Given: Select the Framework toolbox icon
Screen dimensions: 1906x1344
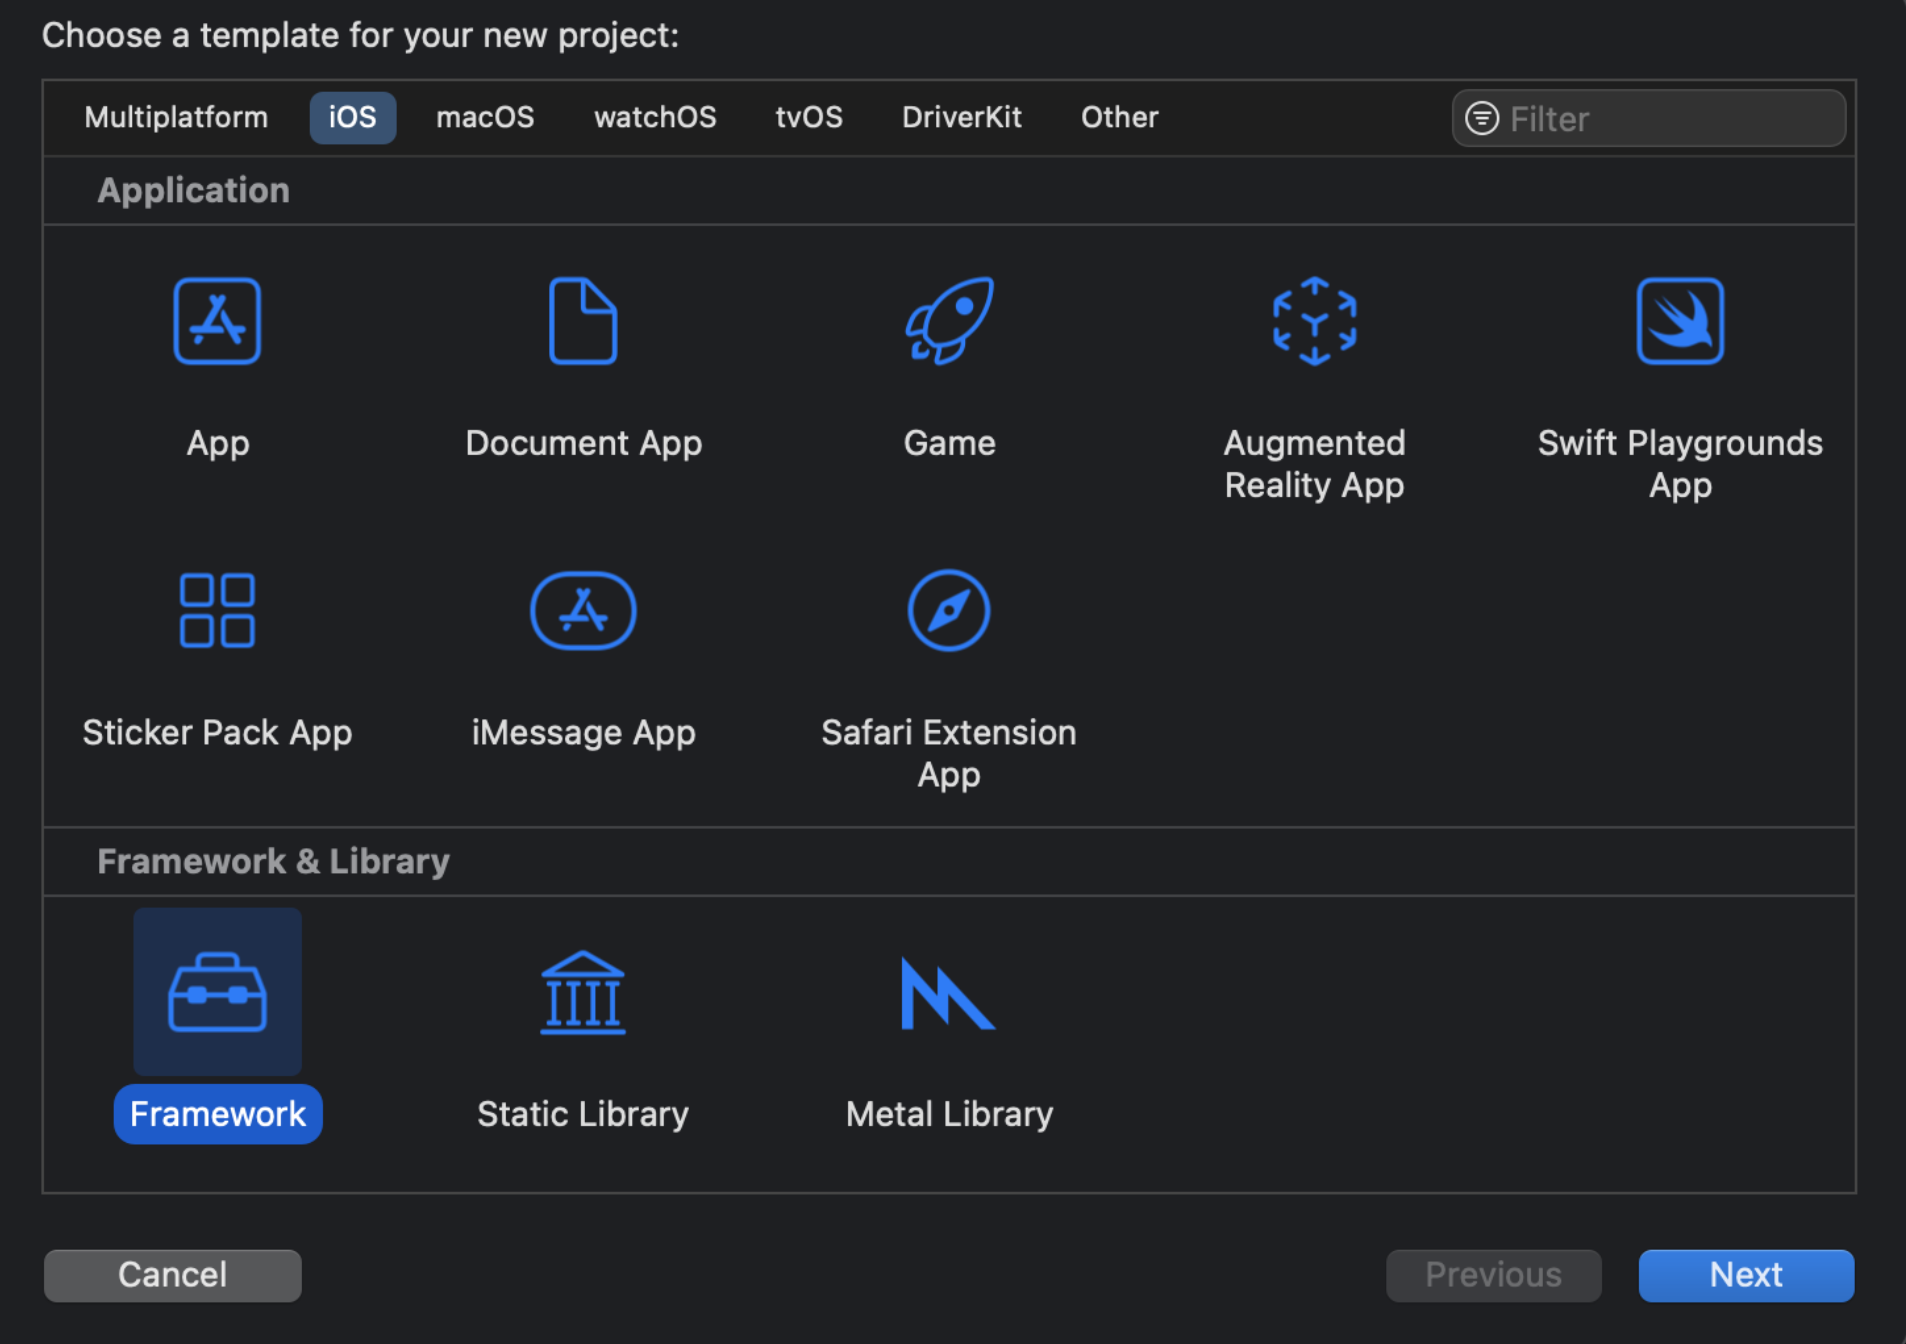Looking at the screenshot, I should 217,992.
